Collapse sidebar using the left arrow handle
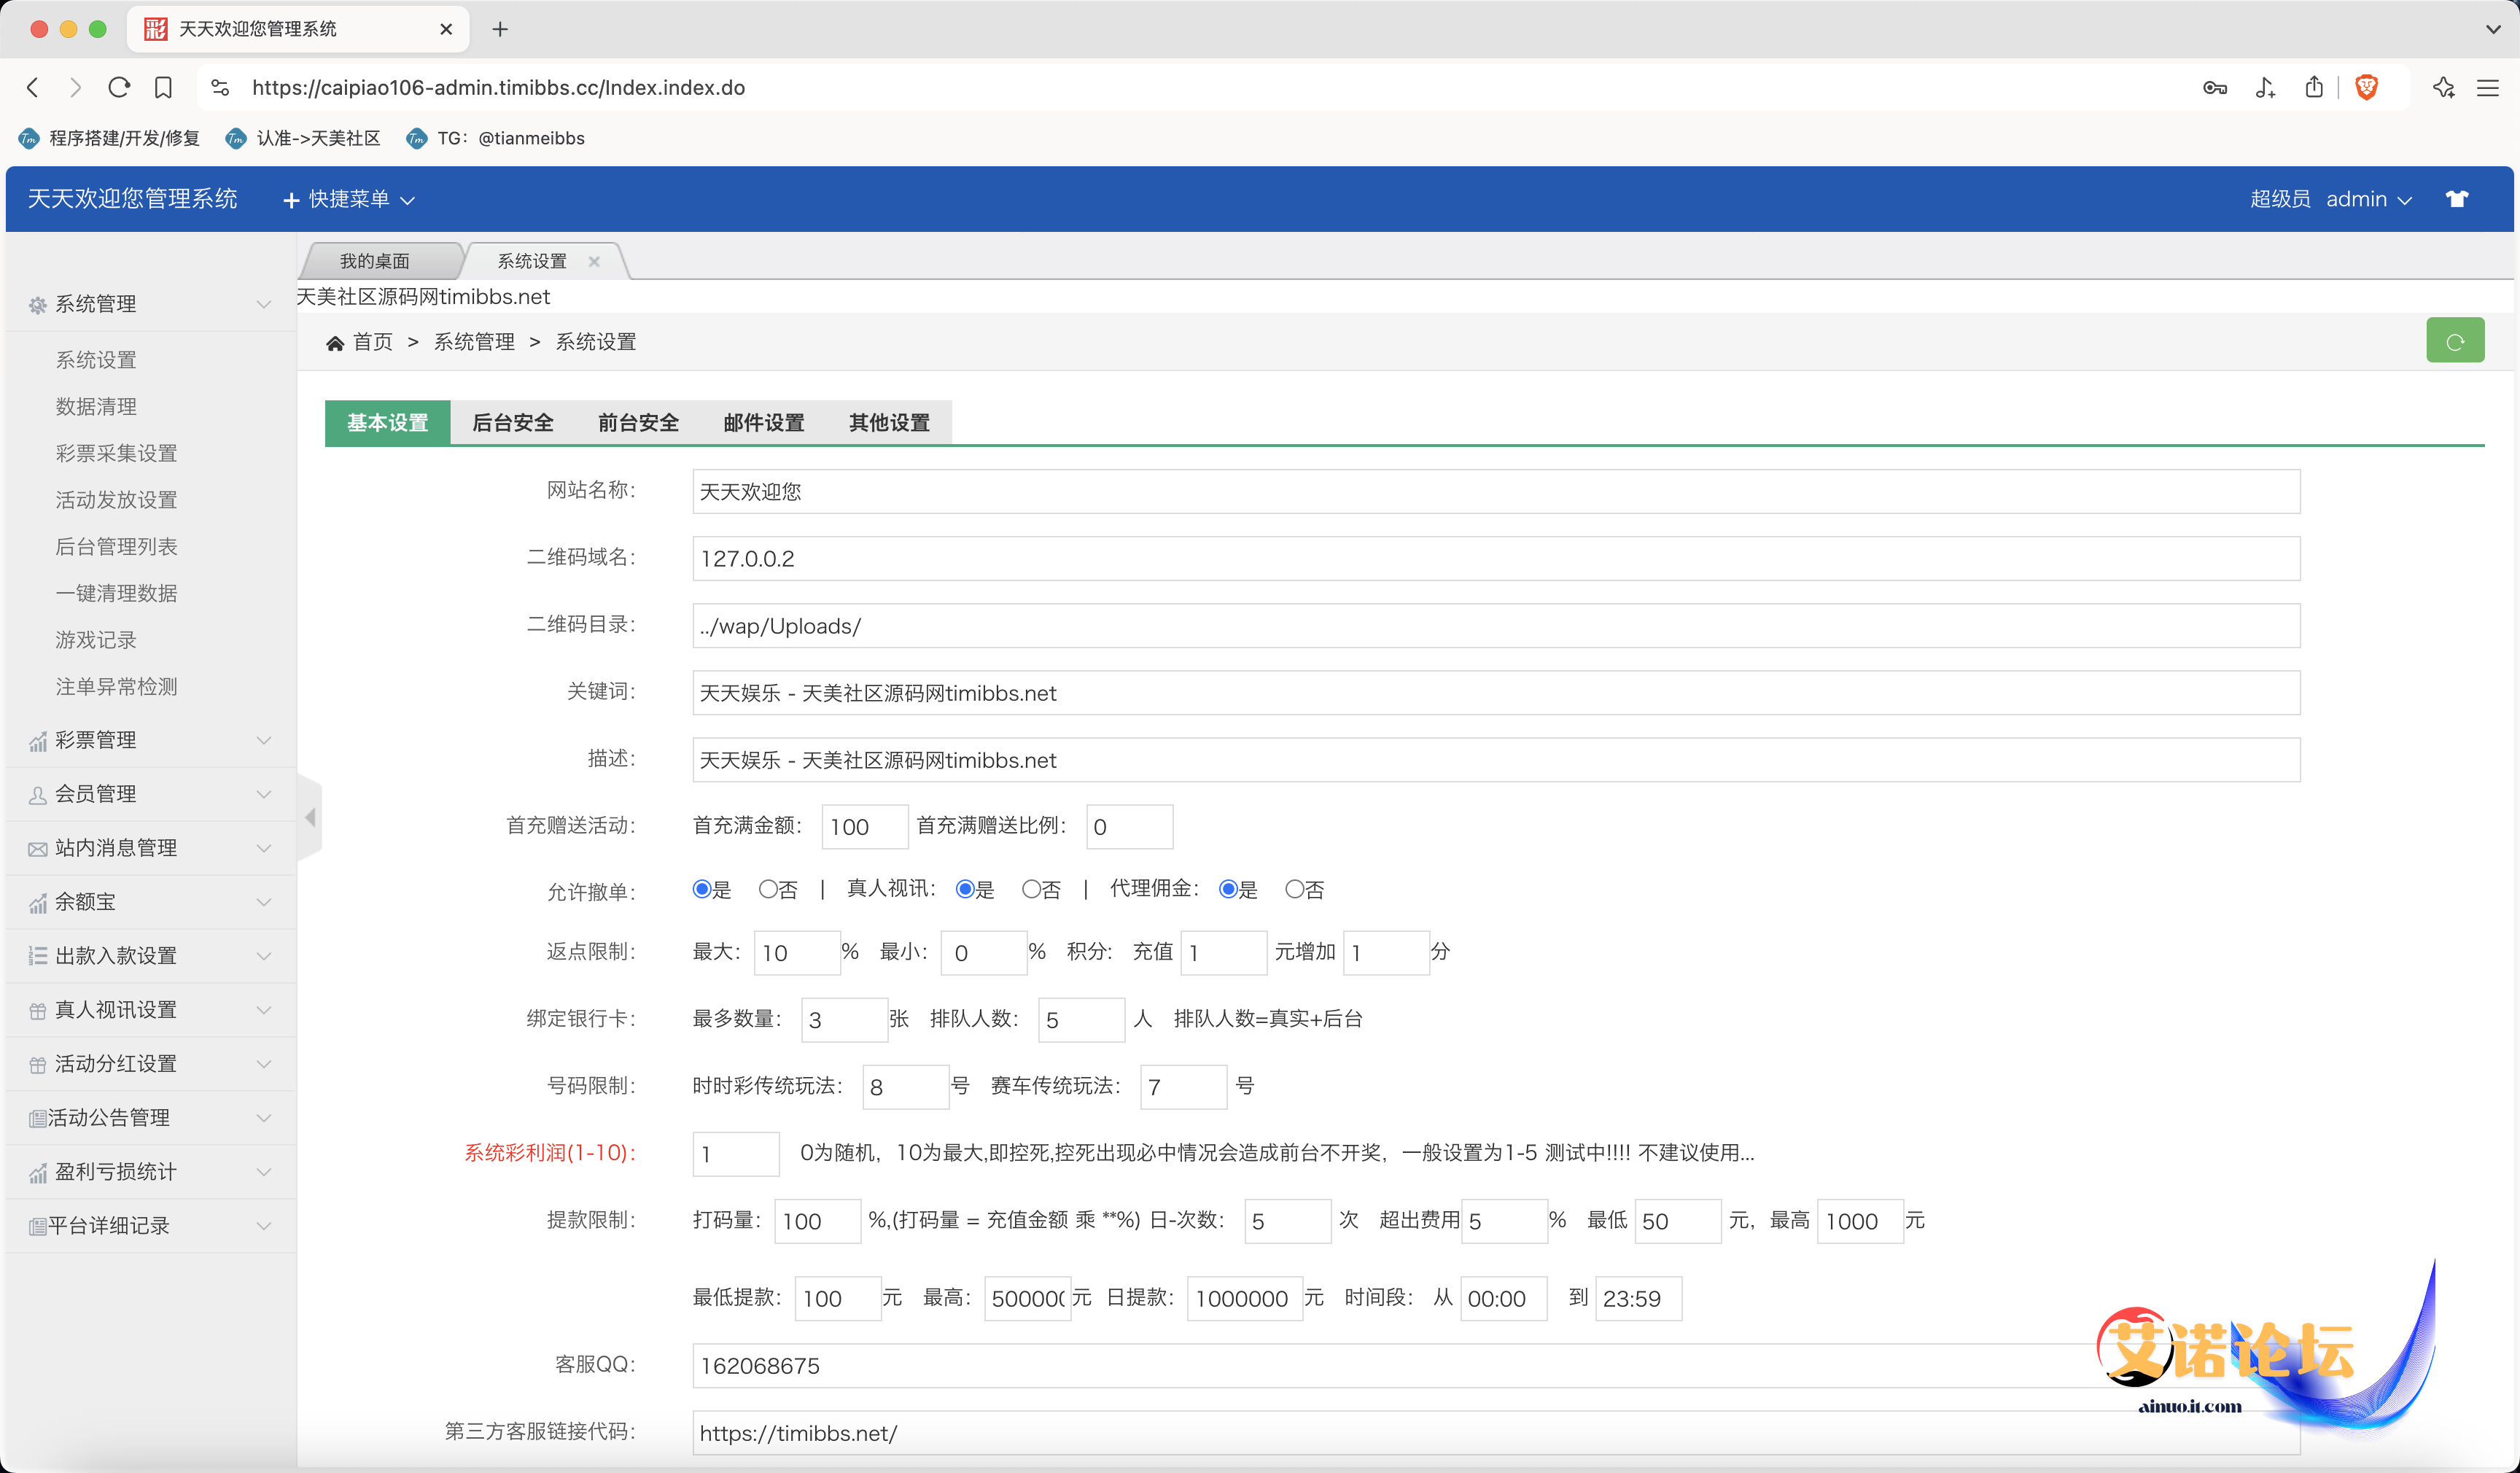Image resolution: width=2520 pixels, height=1473 pixels. click(310, 817)
